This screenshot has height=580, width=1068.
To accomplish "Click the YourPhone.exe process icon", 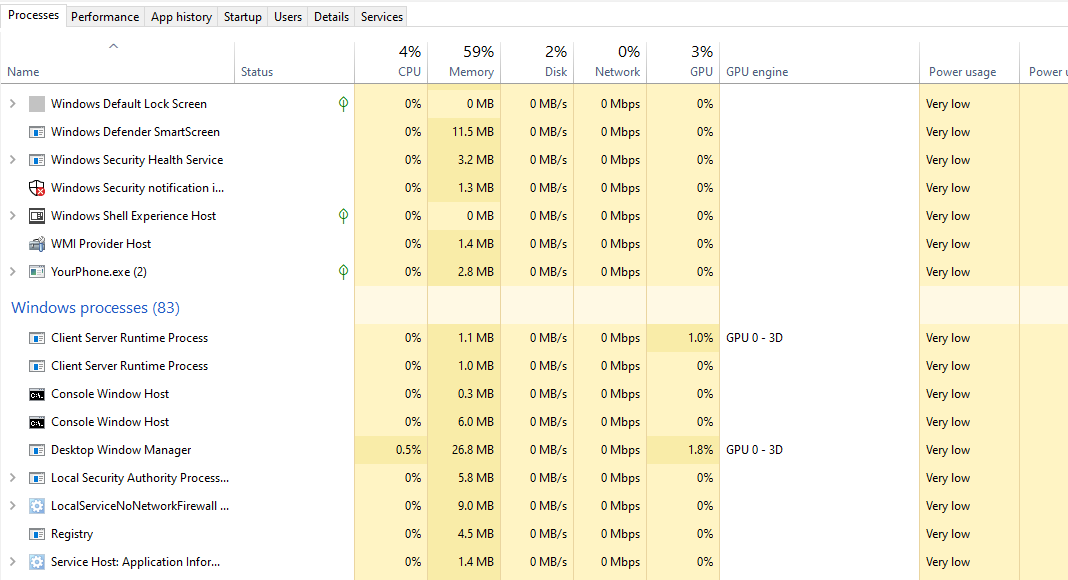I will [x=37, y=272].
